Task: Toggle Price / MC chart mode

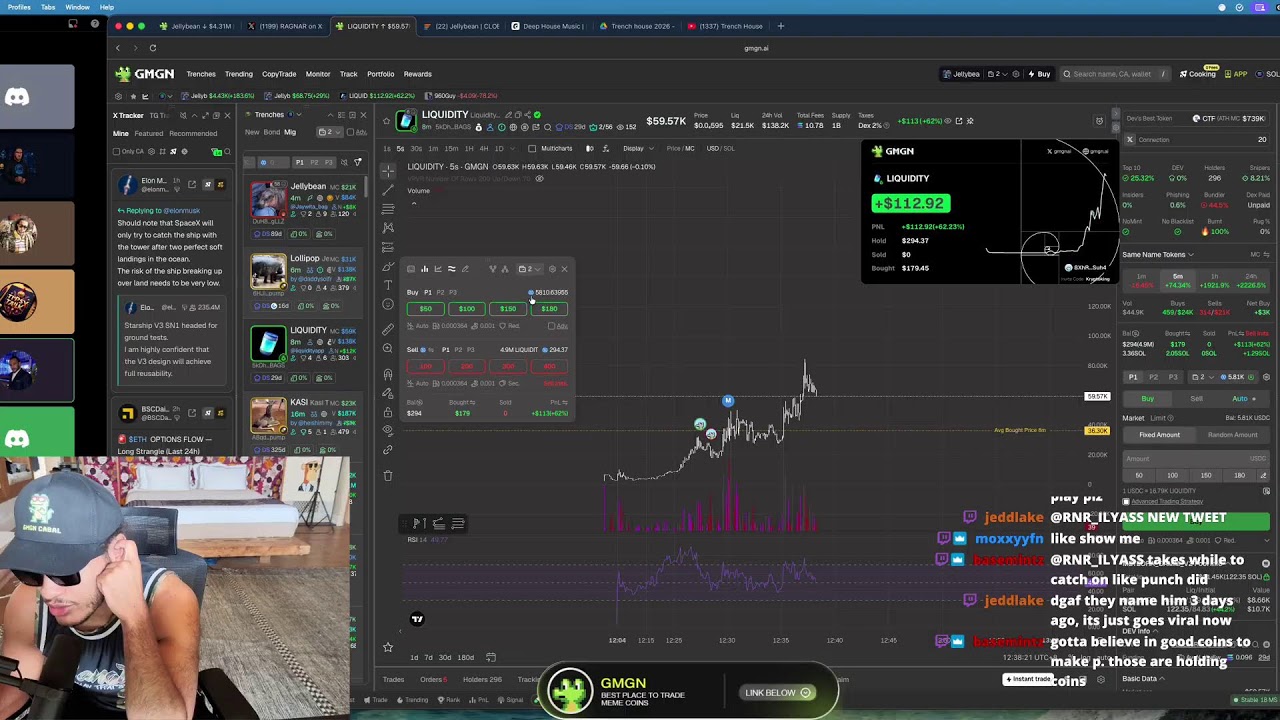Action: pos(681,148)
